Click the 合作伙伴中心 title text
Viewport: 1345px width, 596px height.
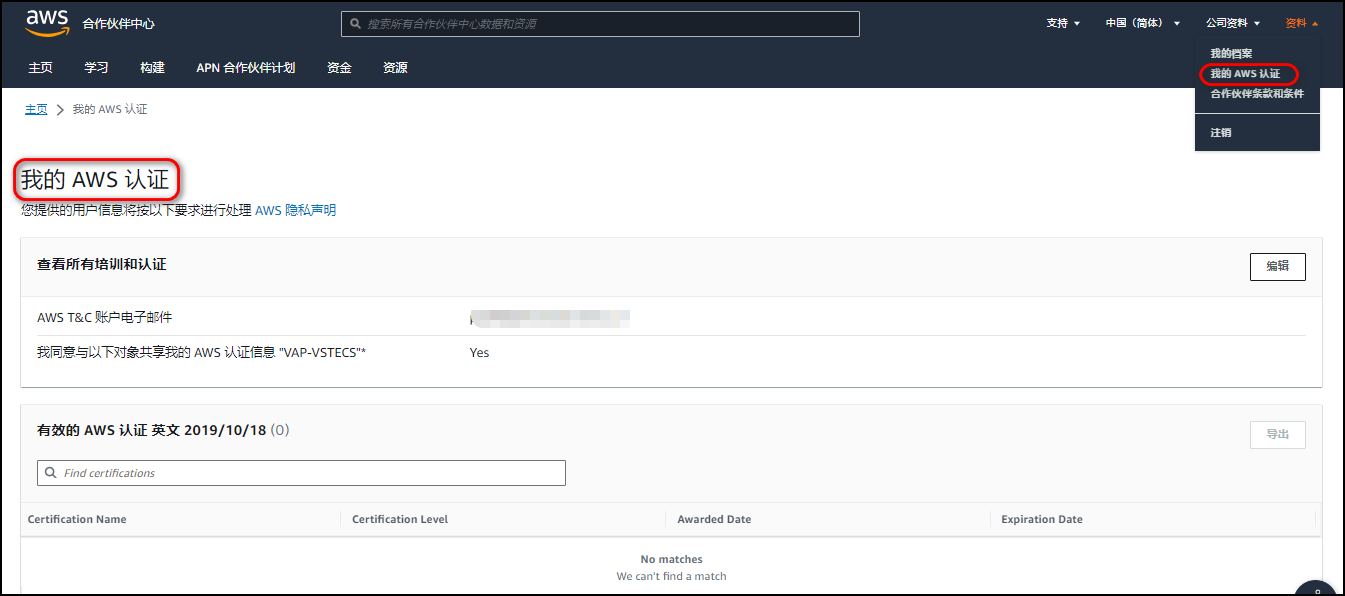click(x=118, y=23)
